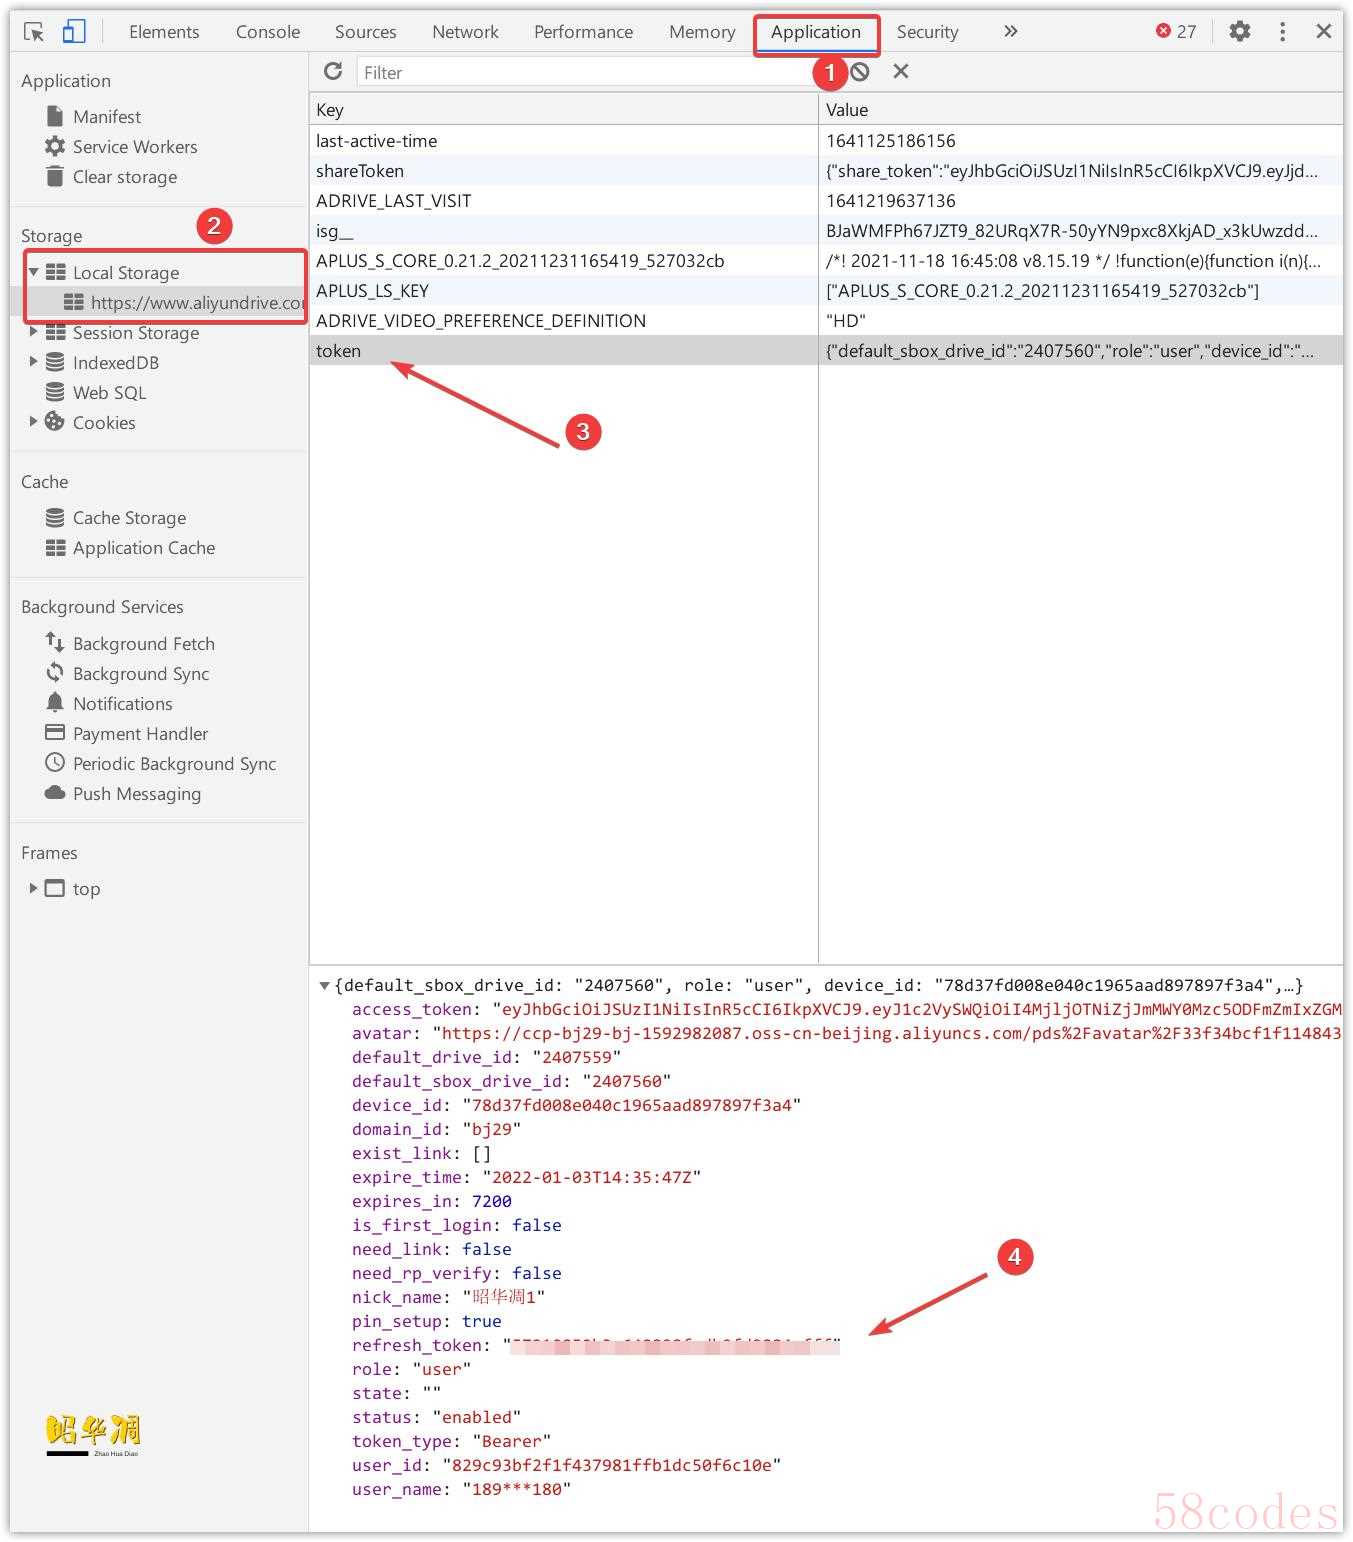Screen dimensions: 1353x1542
Task: Select the last-active-time row
Action: [x=826, y=140]
